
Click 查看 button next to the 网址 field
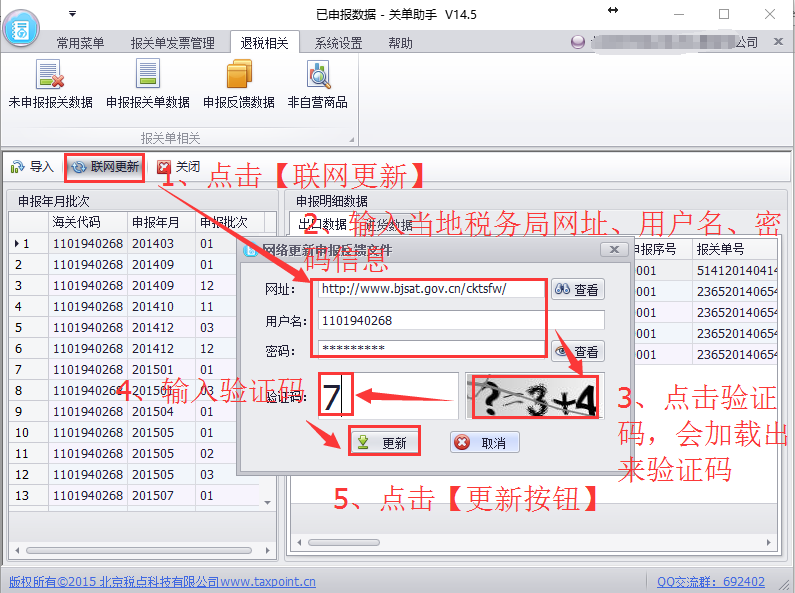point(577,290)
